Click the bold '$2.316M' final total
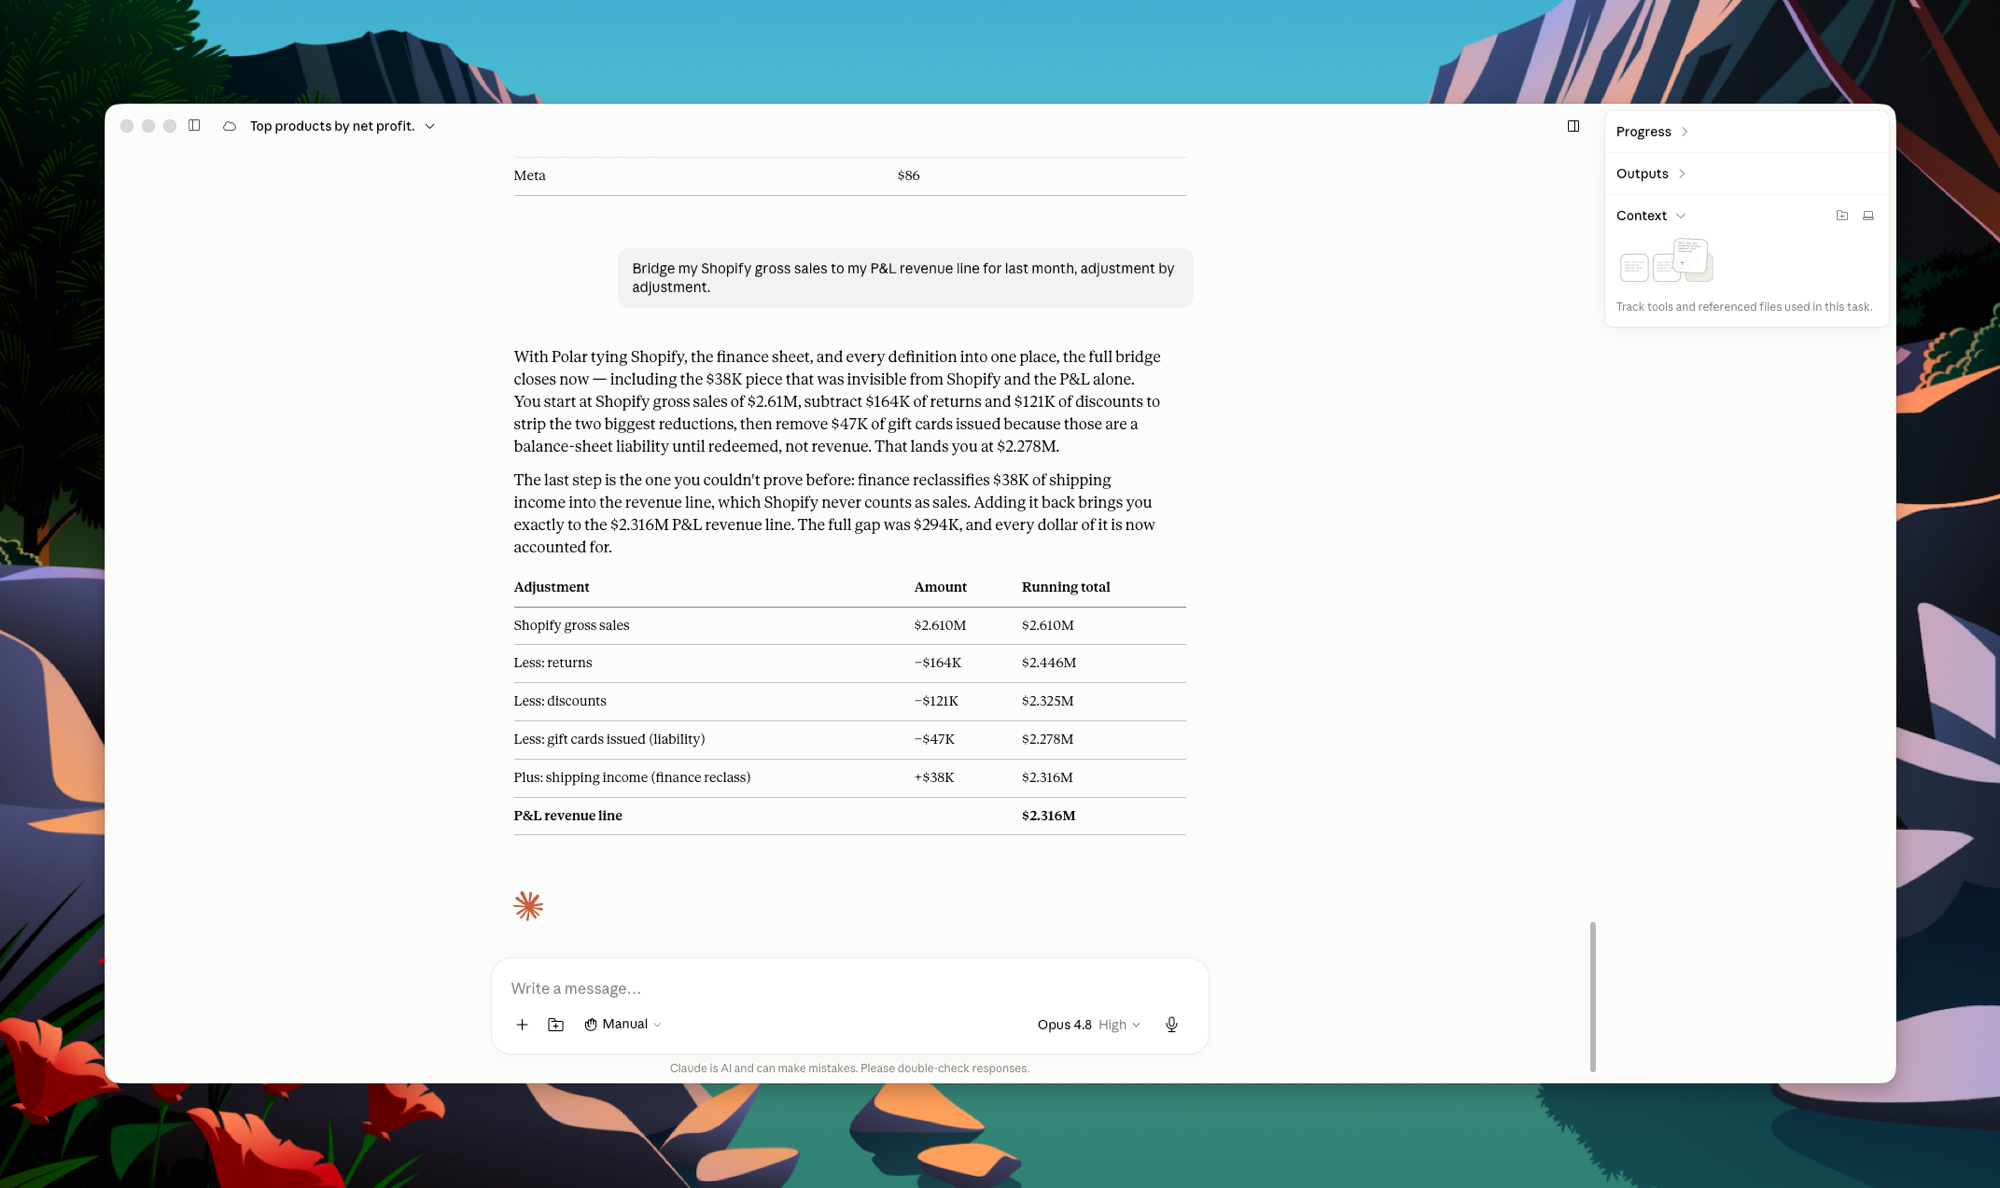 pyautogui.click(x=1048, y=816)
